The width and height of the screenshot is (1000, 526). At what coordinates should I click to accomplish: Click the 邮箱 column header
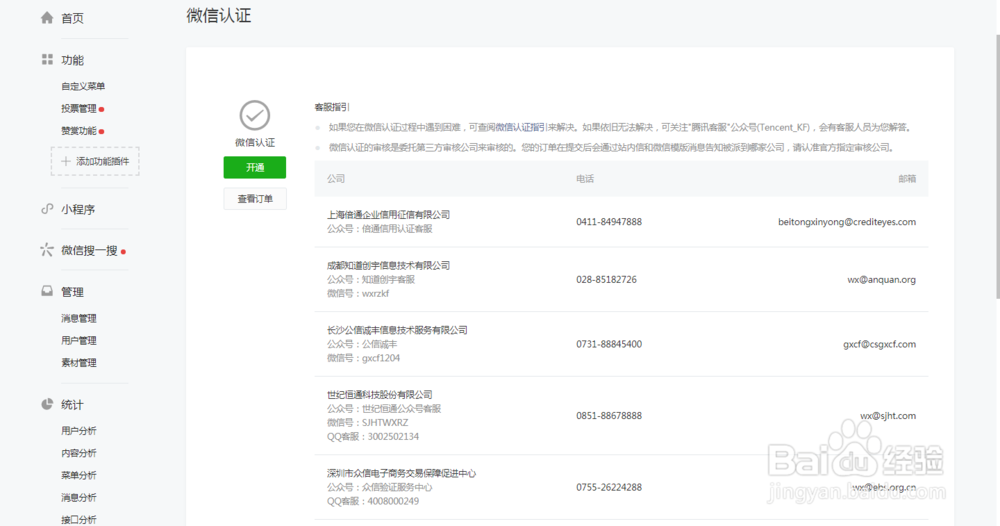point(907,179)
